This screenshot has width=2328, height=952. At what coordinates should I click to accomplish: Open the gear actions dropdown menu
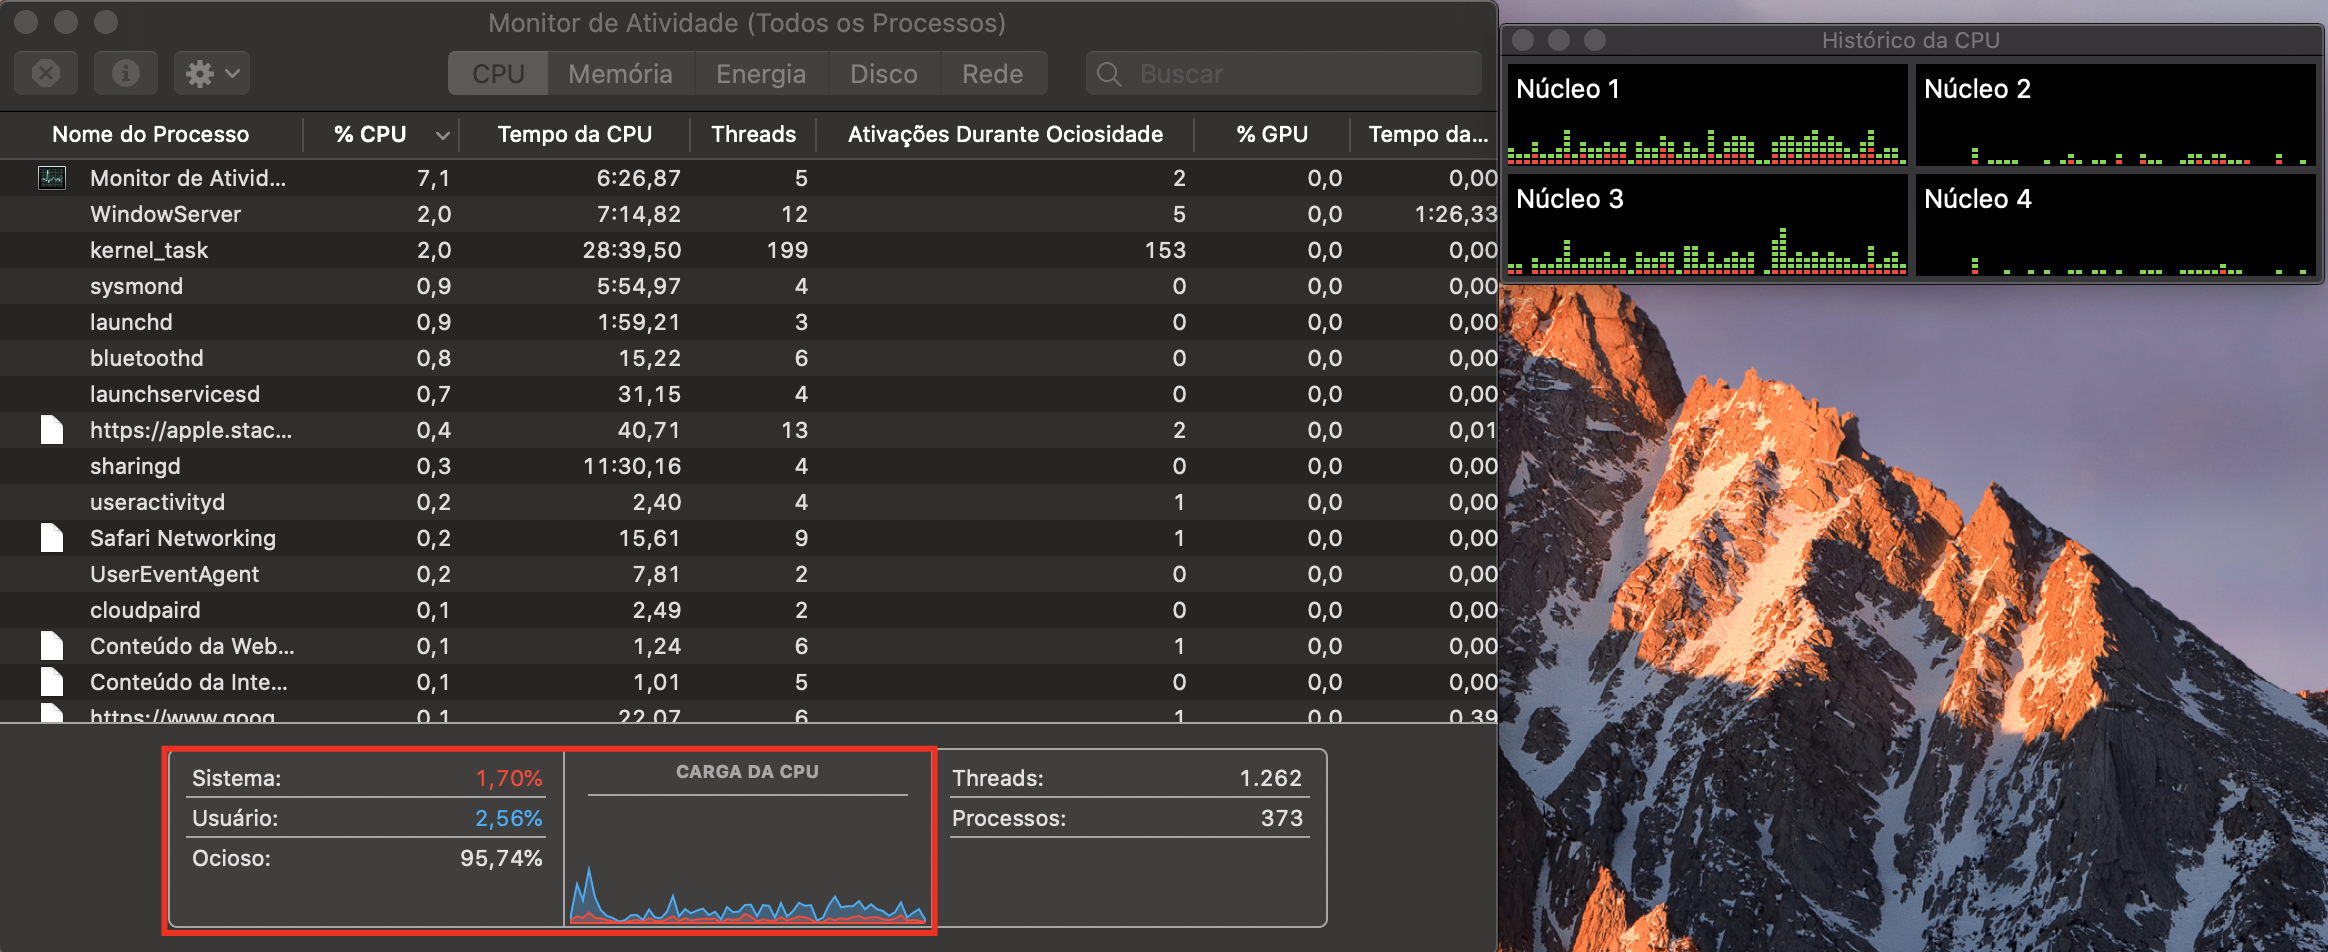point(212,73)
